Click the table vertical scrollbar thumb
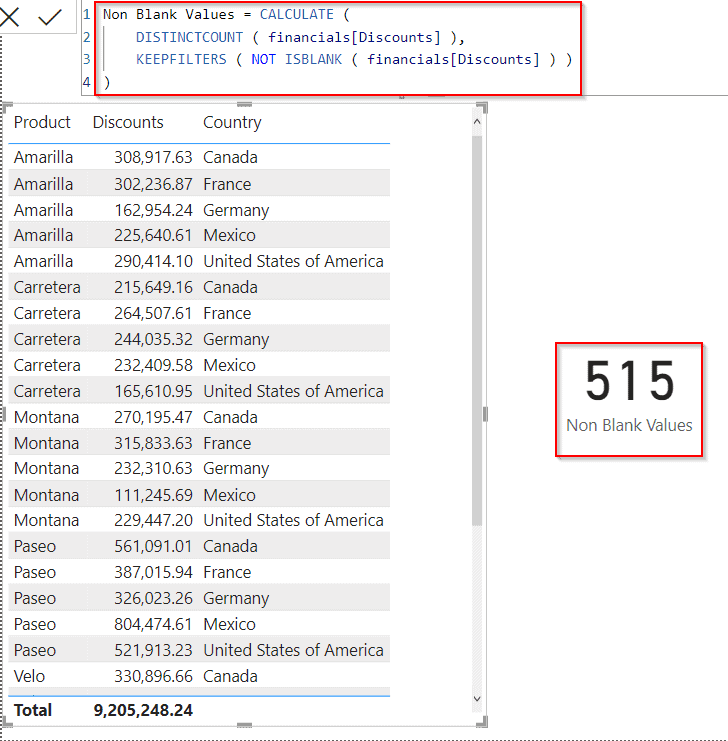This screenshot has width=728, height=741. coord(477,331)
